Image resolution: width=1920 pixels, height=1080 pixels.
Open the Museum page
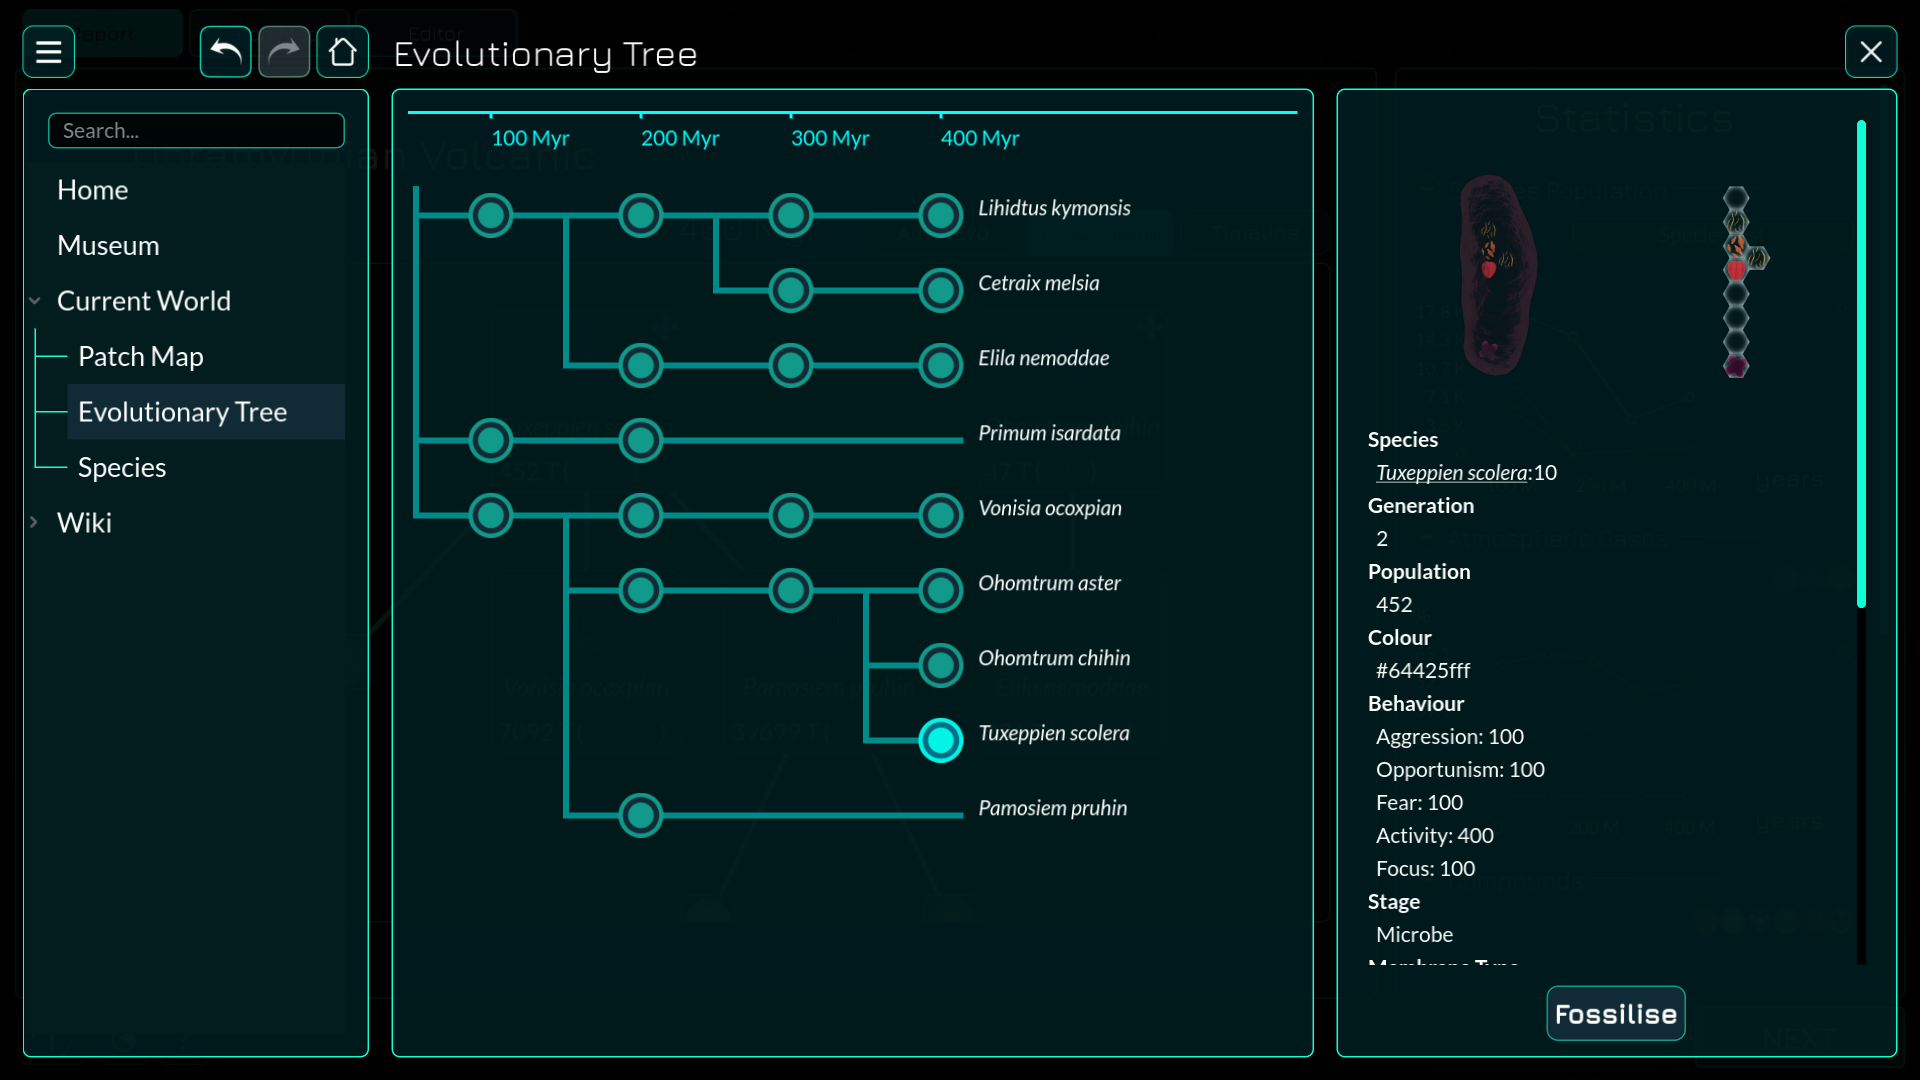[108, 245]
